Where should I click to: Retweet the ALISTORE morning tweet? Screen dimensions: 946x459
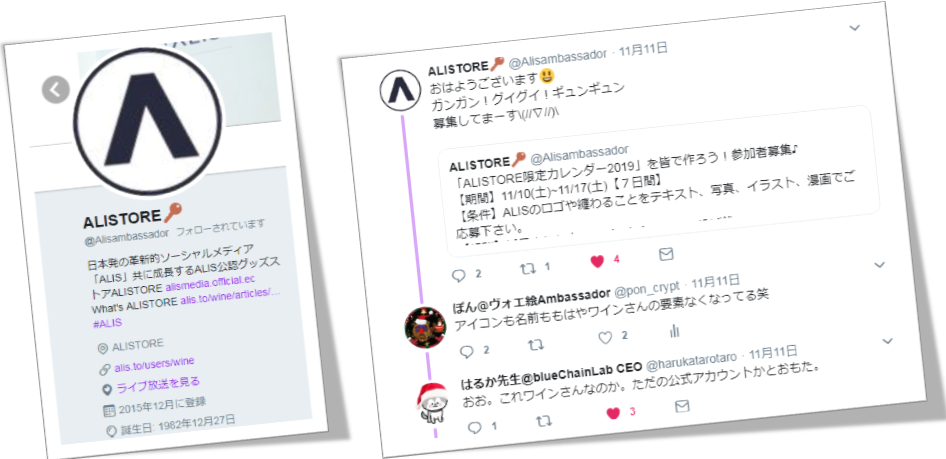coord(527,268)
